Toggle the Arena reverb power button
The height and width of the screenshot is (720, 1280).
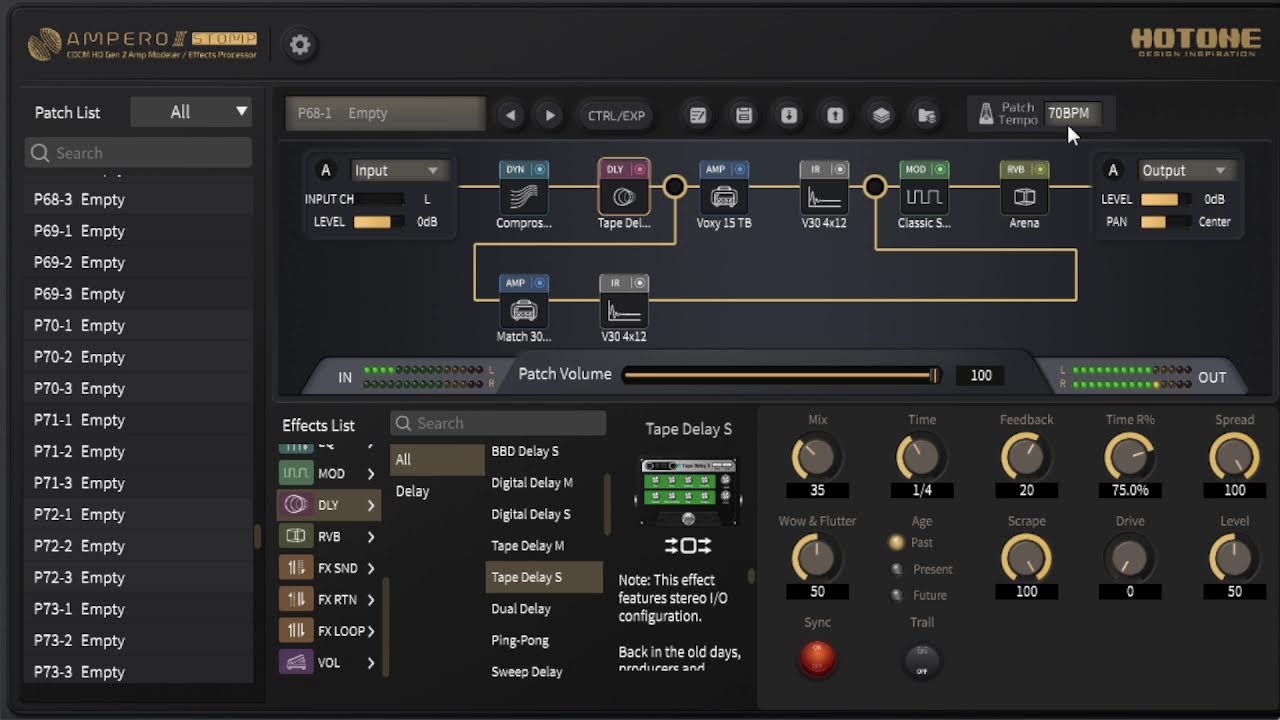[1040, 170]
